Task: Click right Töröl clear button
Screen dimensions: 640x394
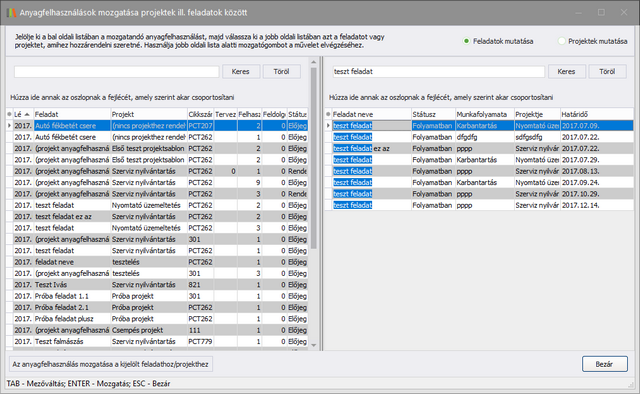Action: click(607, 71)
